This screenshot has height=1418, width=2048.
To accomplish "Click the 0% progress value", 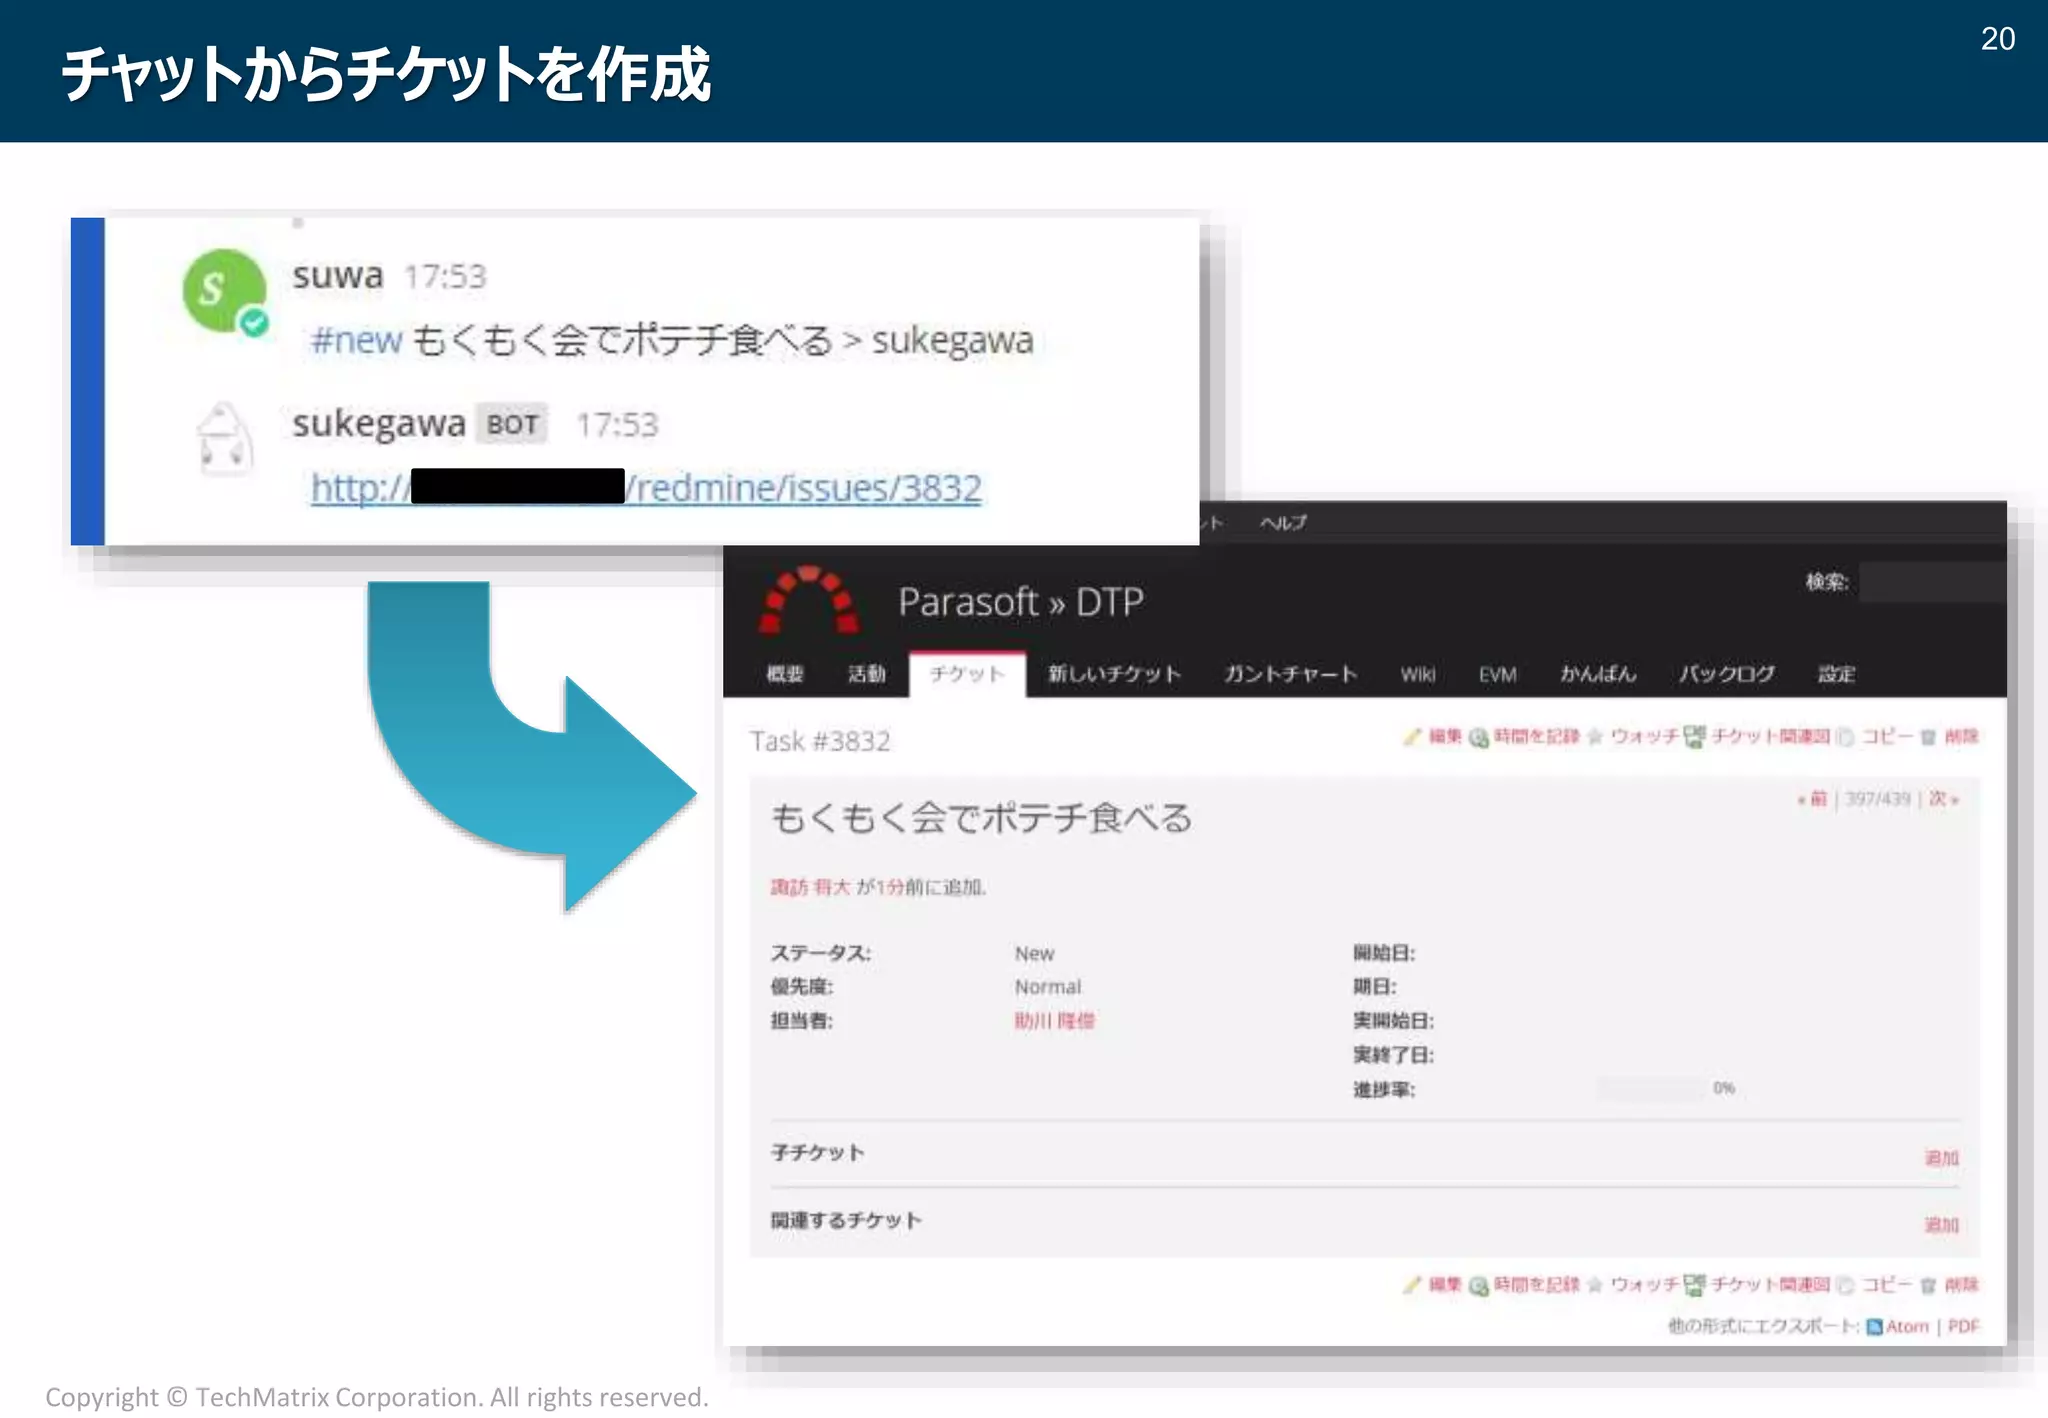I will (x=1724, y=1088).
